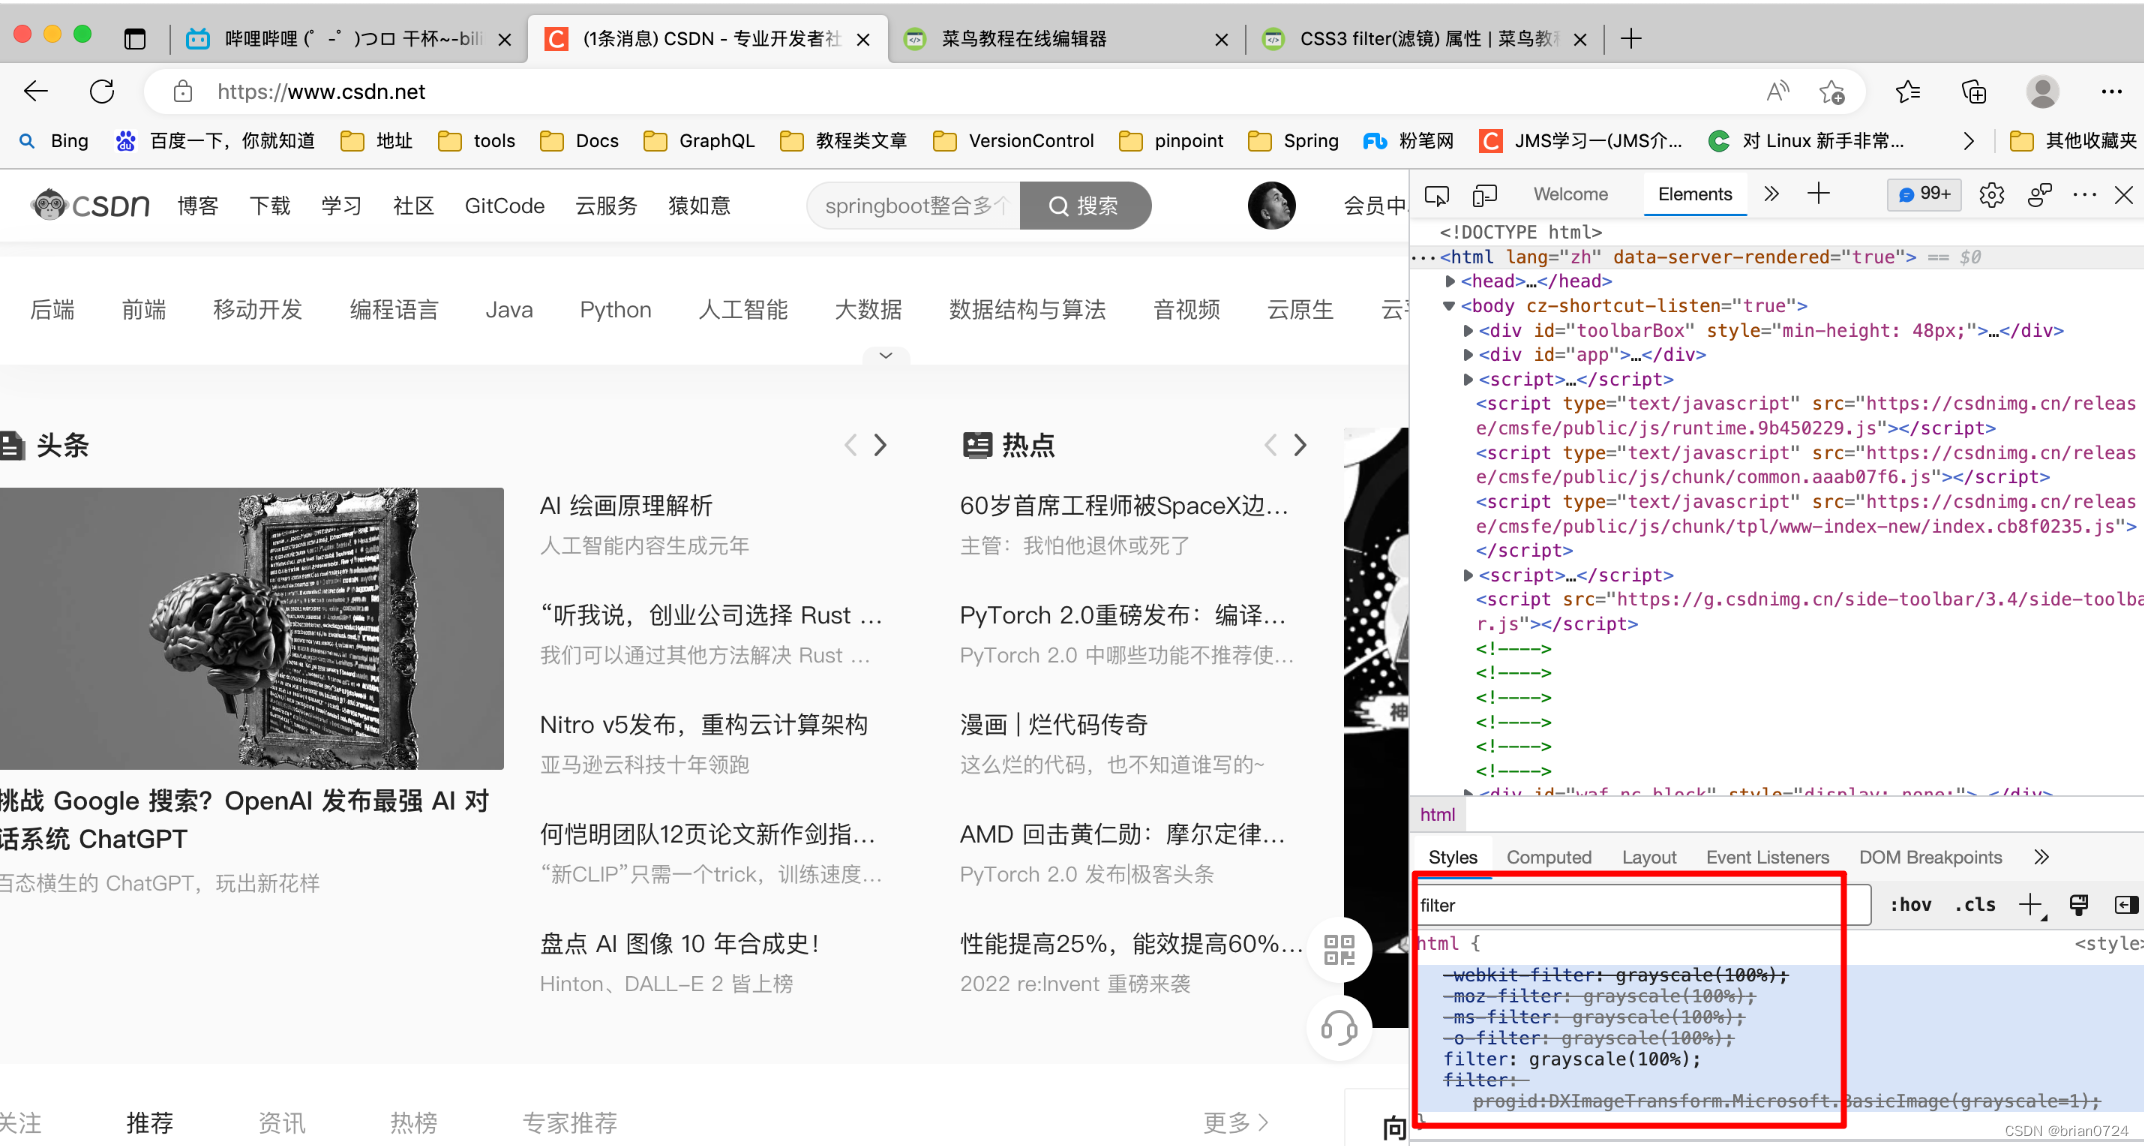Click the new style rule plus icon
The height and width of the screenshot is (1146, 2144).
click(x=2031, y=905)
